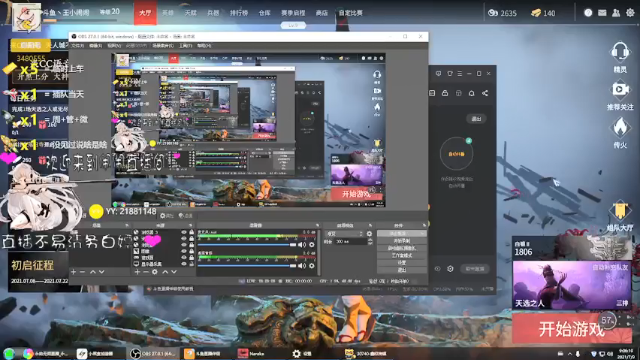Click 退出 button in side dark panel

476,119
